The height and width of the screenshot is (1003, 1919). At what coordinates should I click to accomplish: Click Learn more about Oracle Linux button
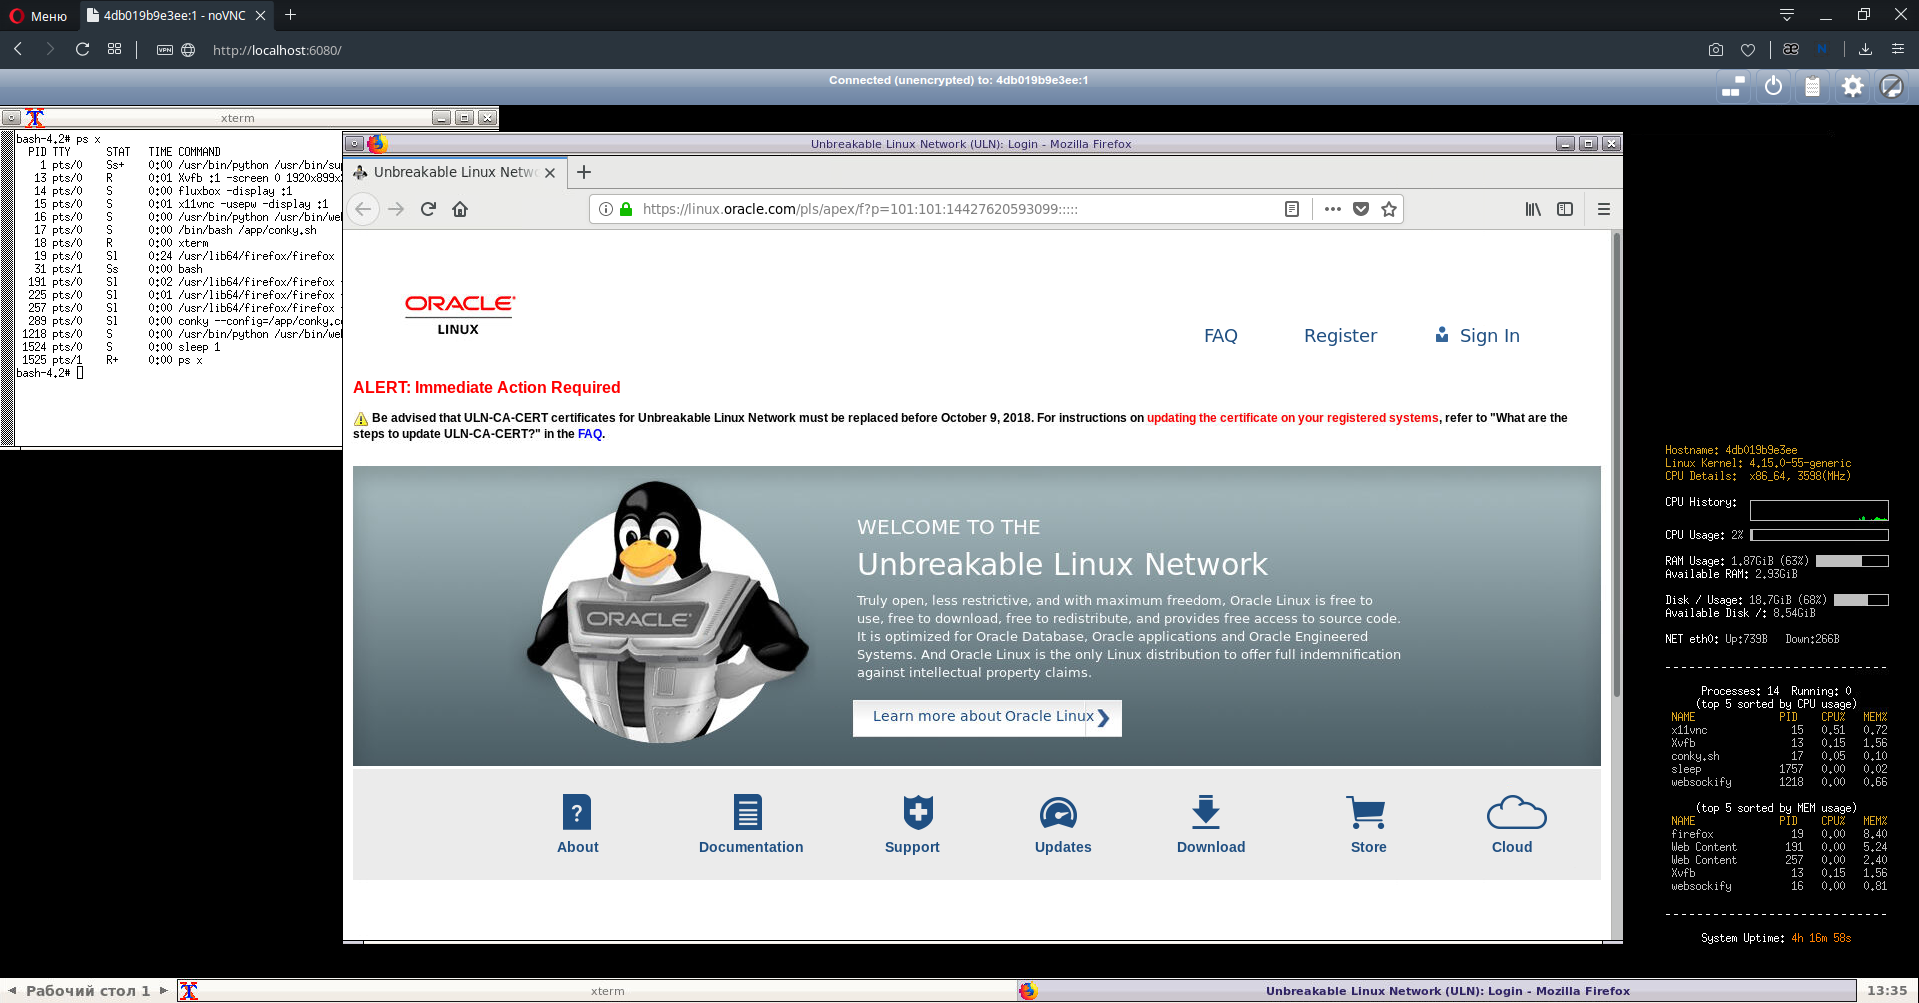click(x=987, y=717)
